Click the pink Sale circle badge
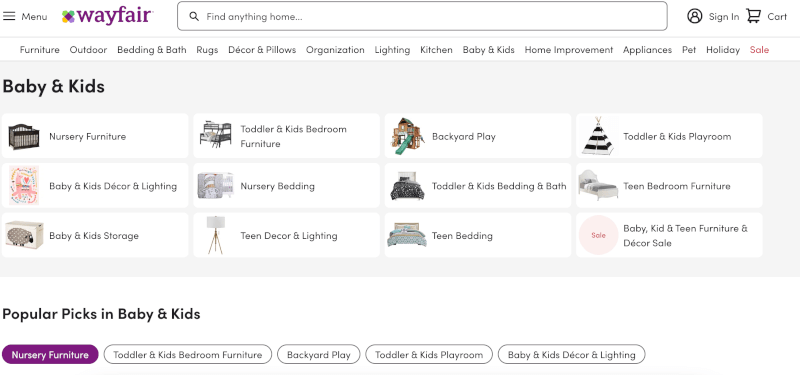Viewport: 800px width, 375px height. tap(598, 235)
